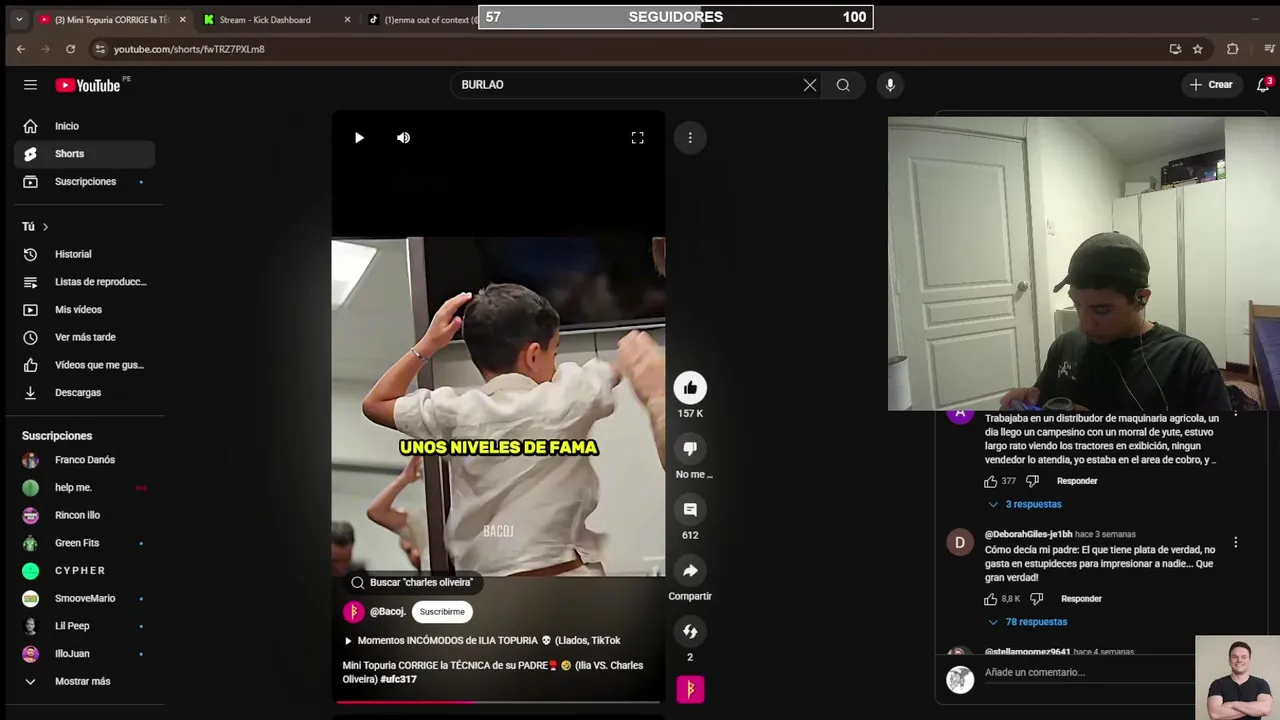Expand 78 respuestas replies

point(1026,622)
